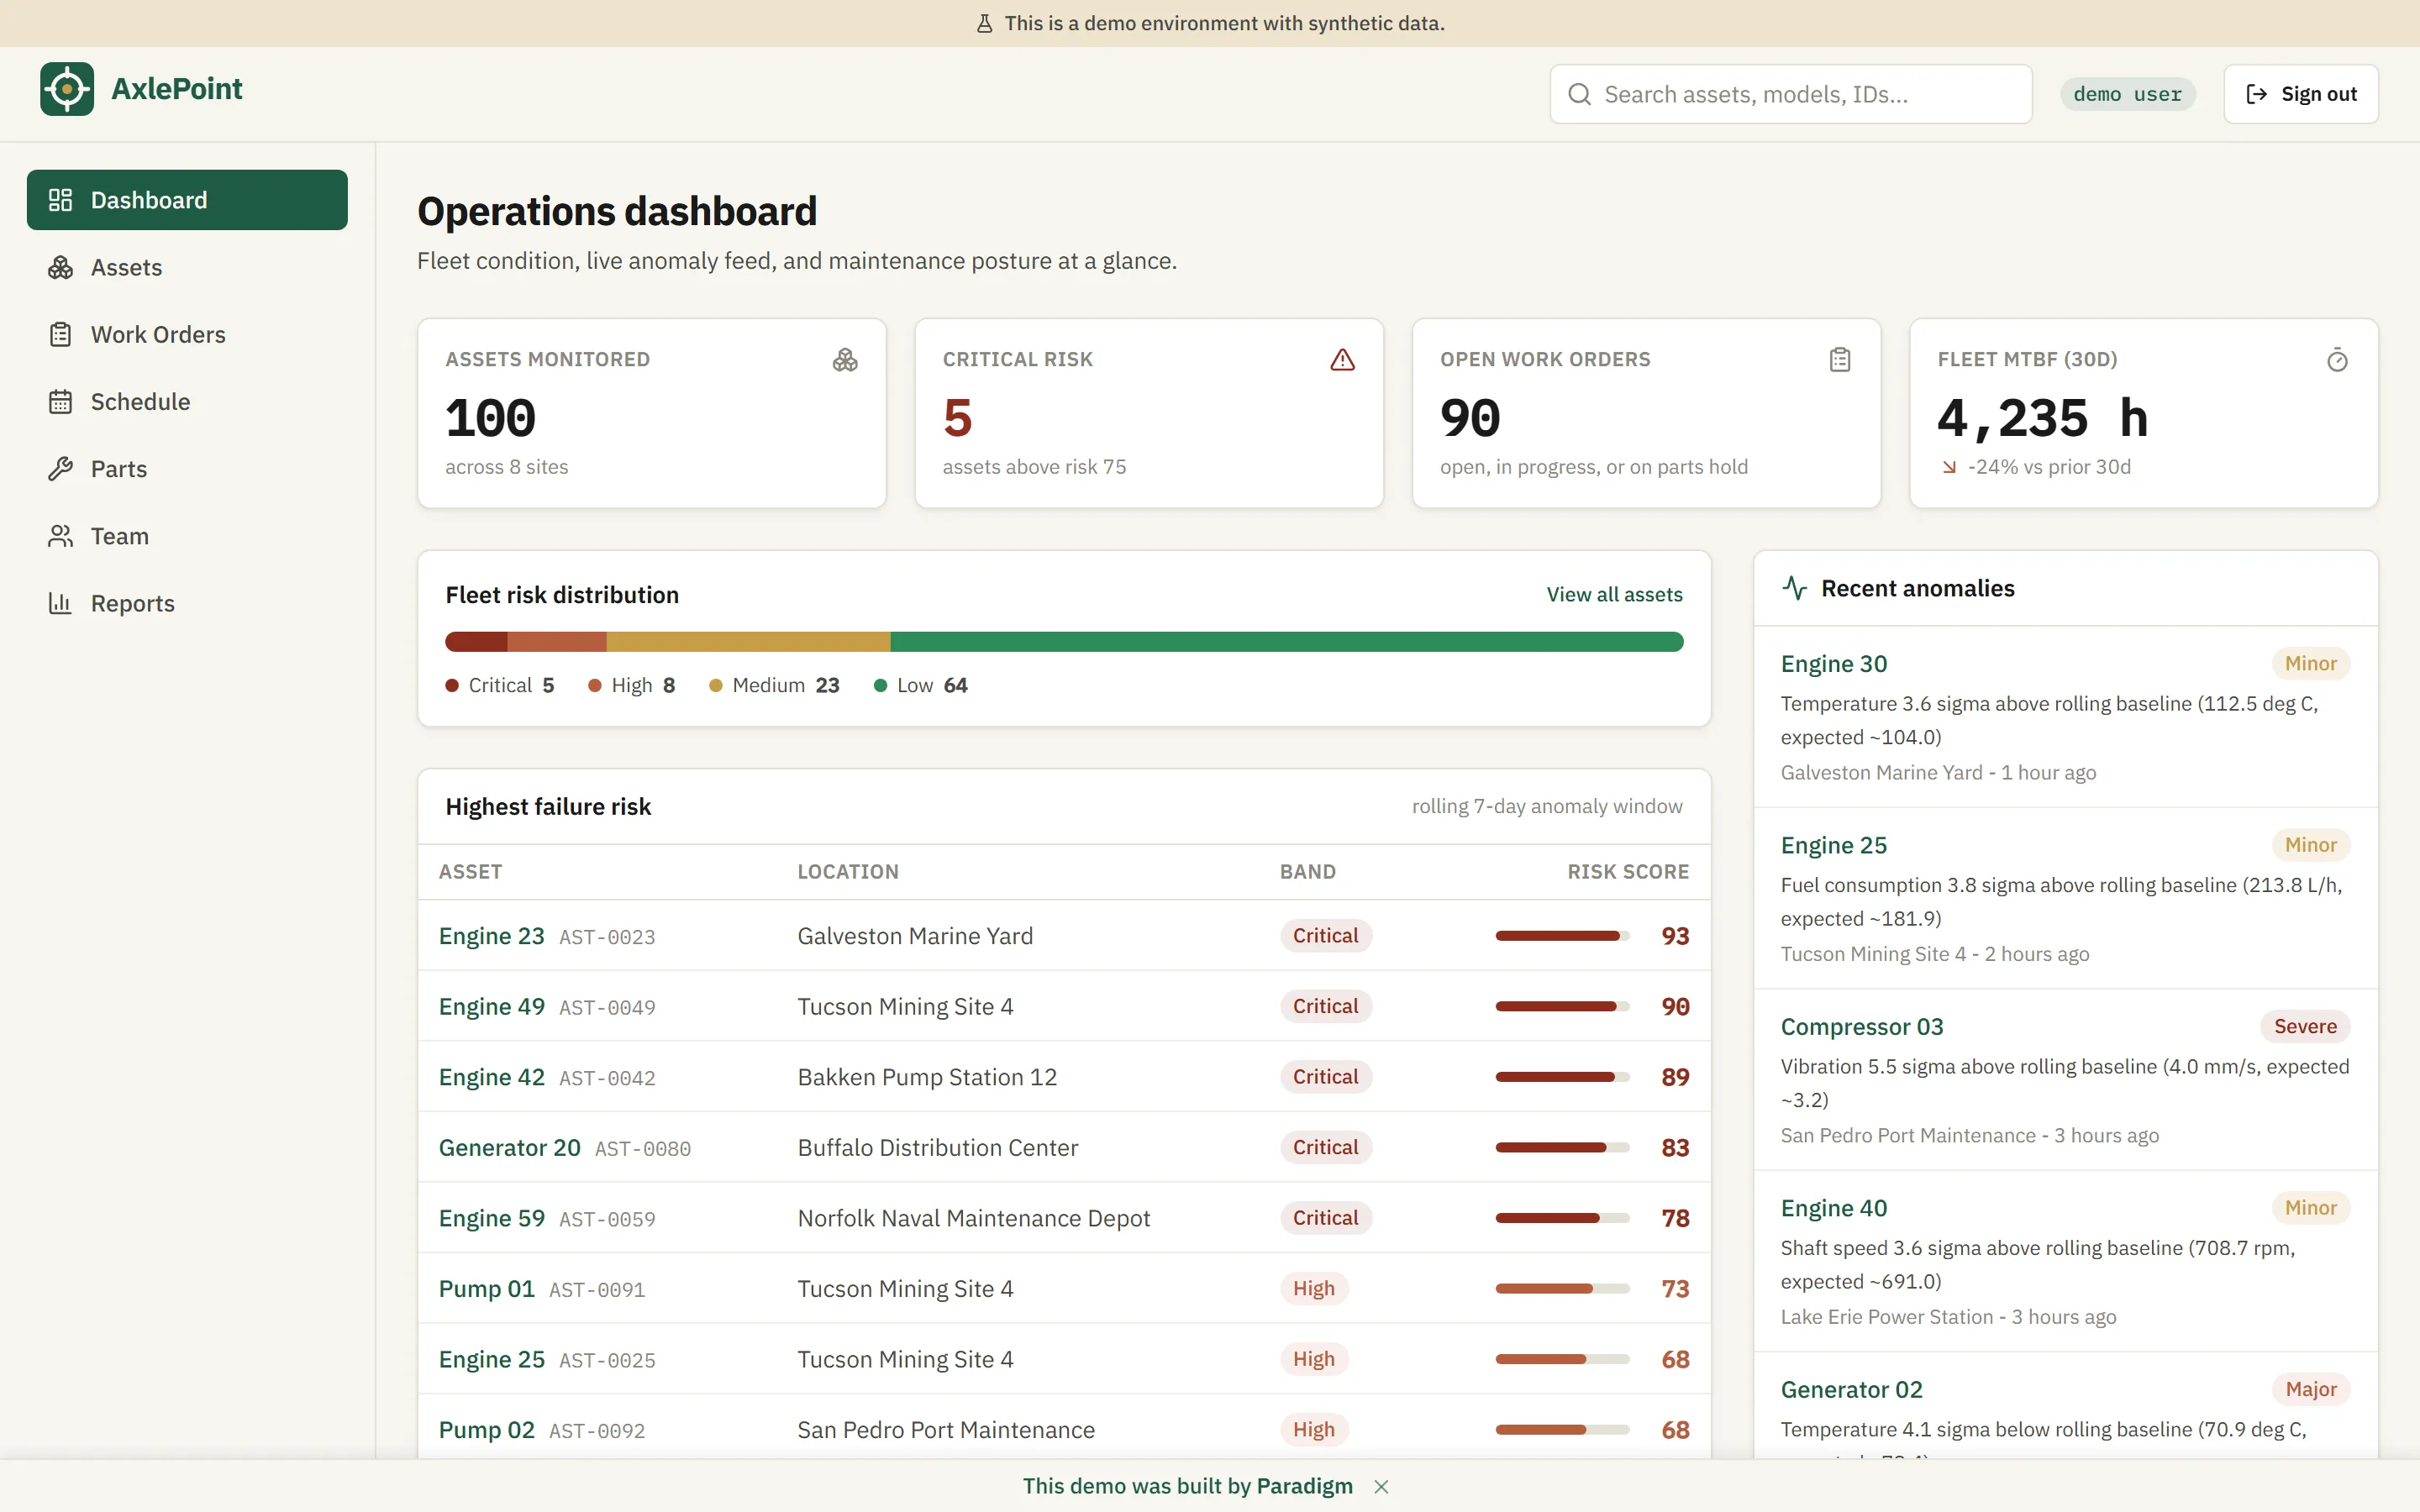Click the cubes icon on Assets Monitored card
Viewport: 2420px width, 1512px height.
(845, 360)
